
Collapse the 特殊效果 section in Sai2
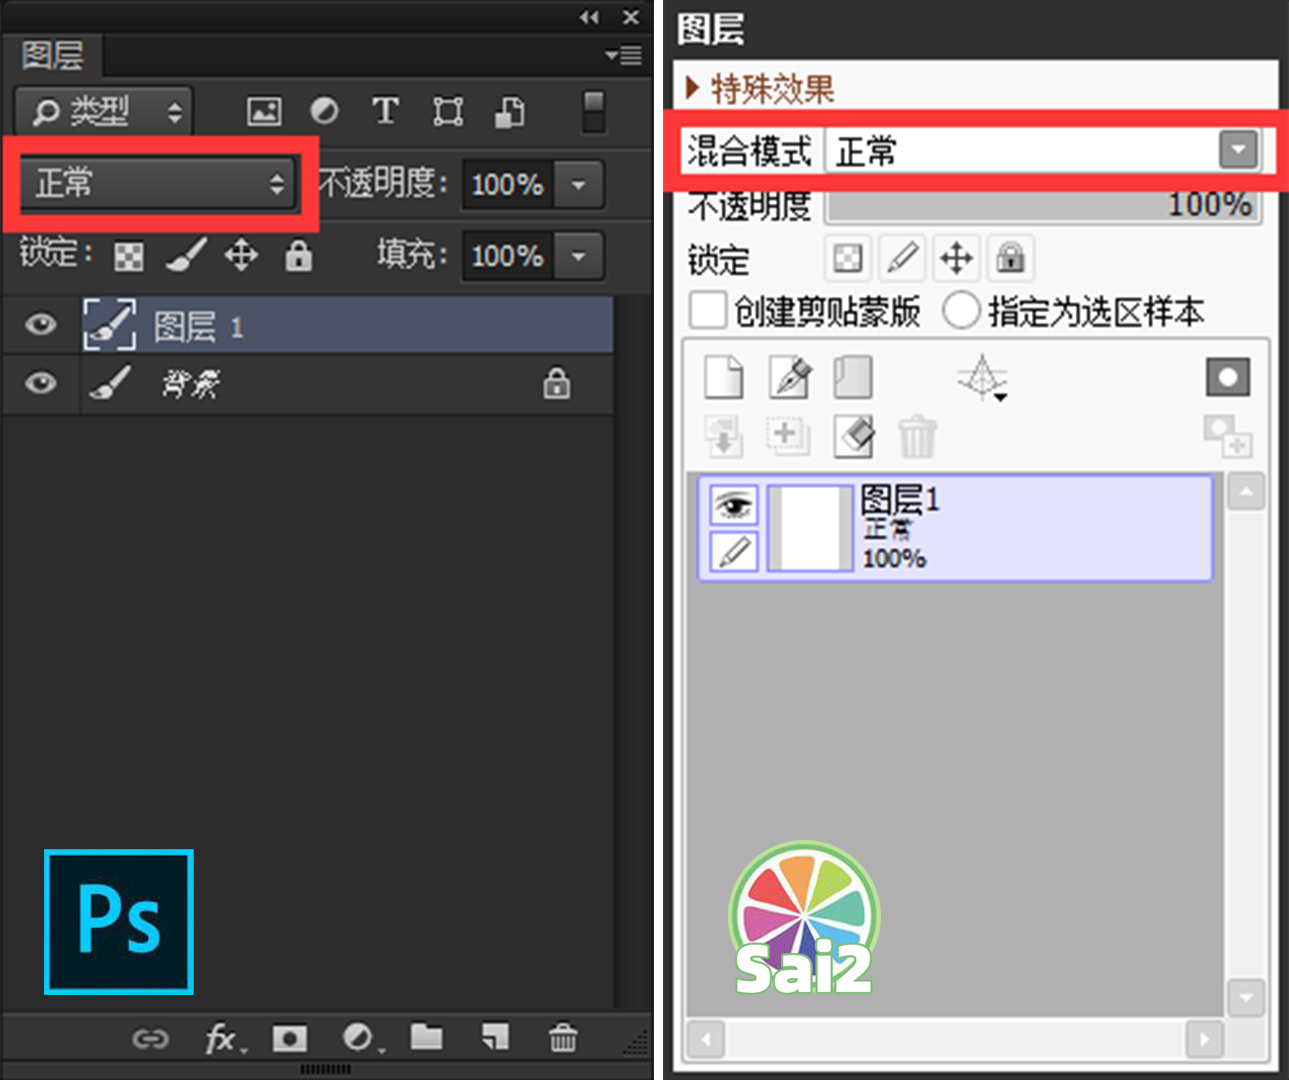click(694, 89)
